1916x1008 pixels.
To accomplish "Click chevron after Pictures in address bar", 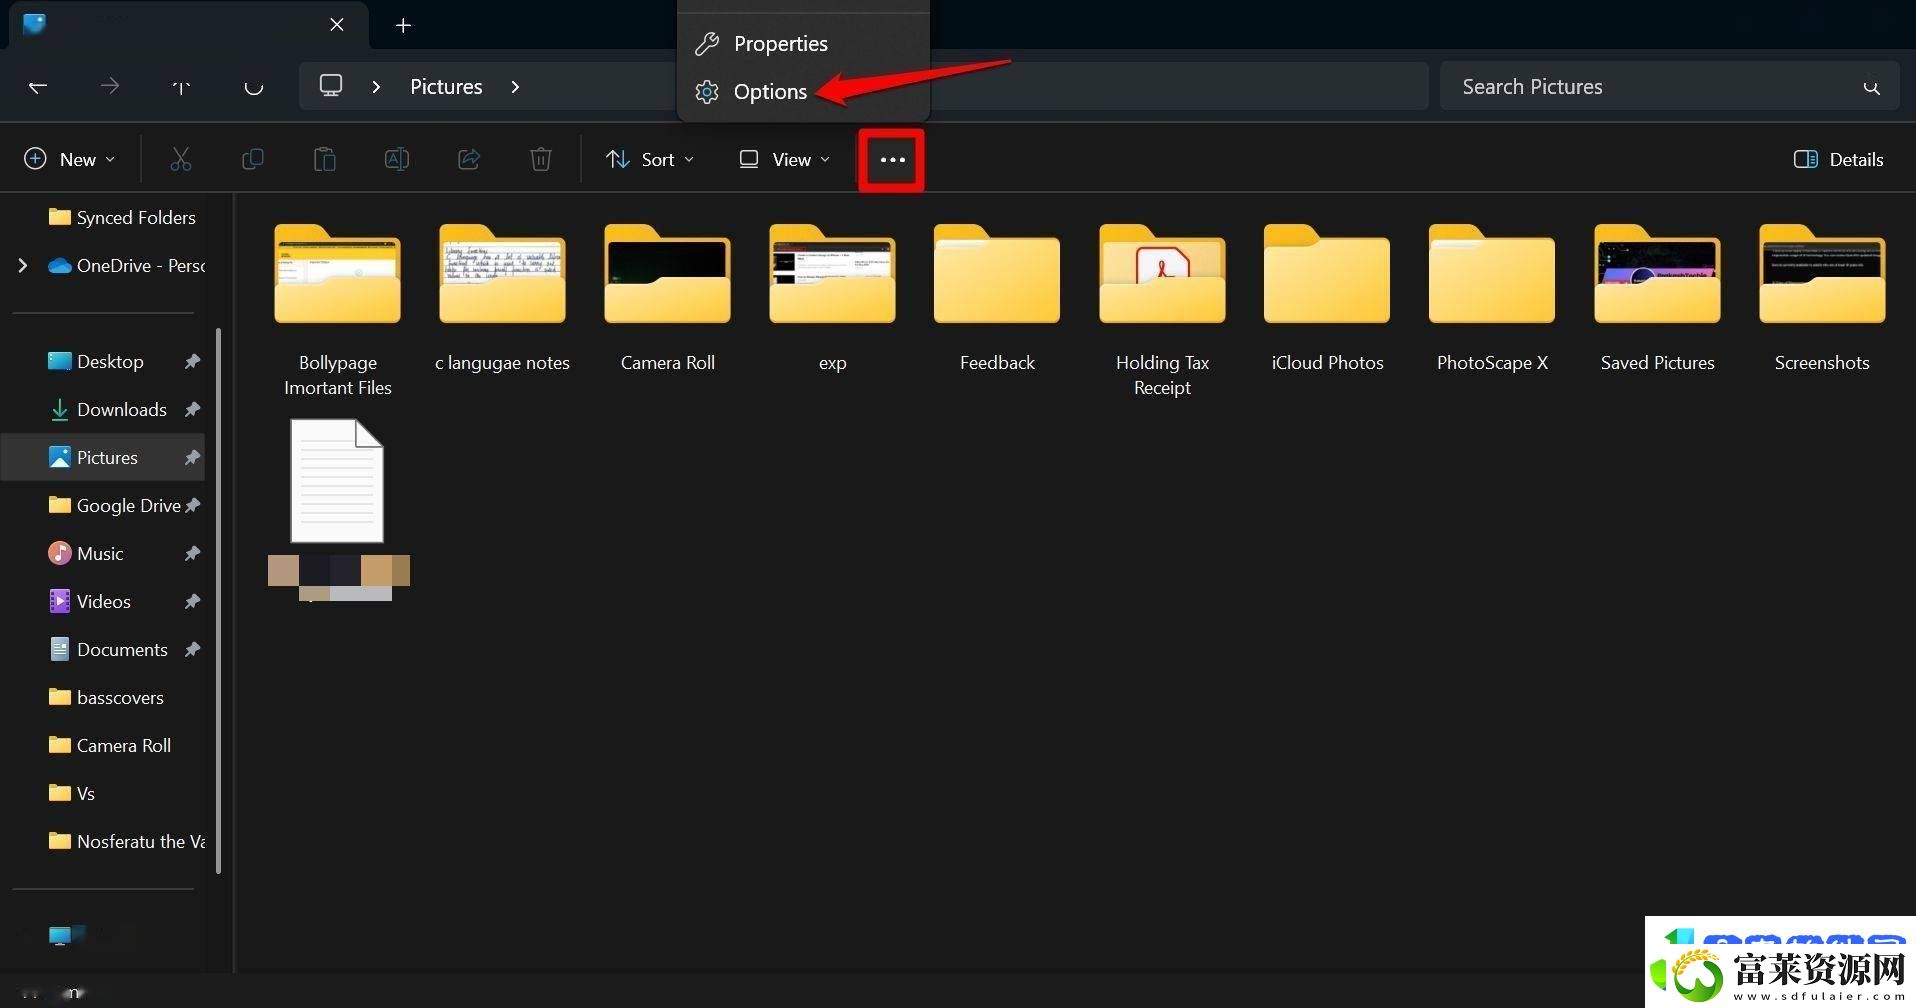I will pyautogui.click(x=515, y=87).
